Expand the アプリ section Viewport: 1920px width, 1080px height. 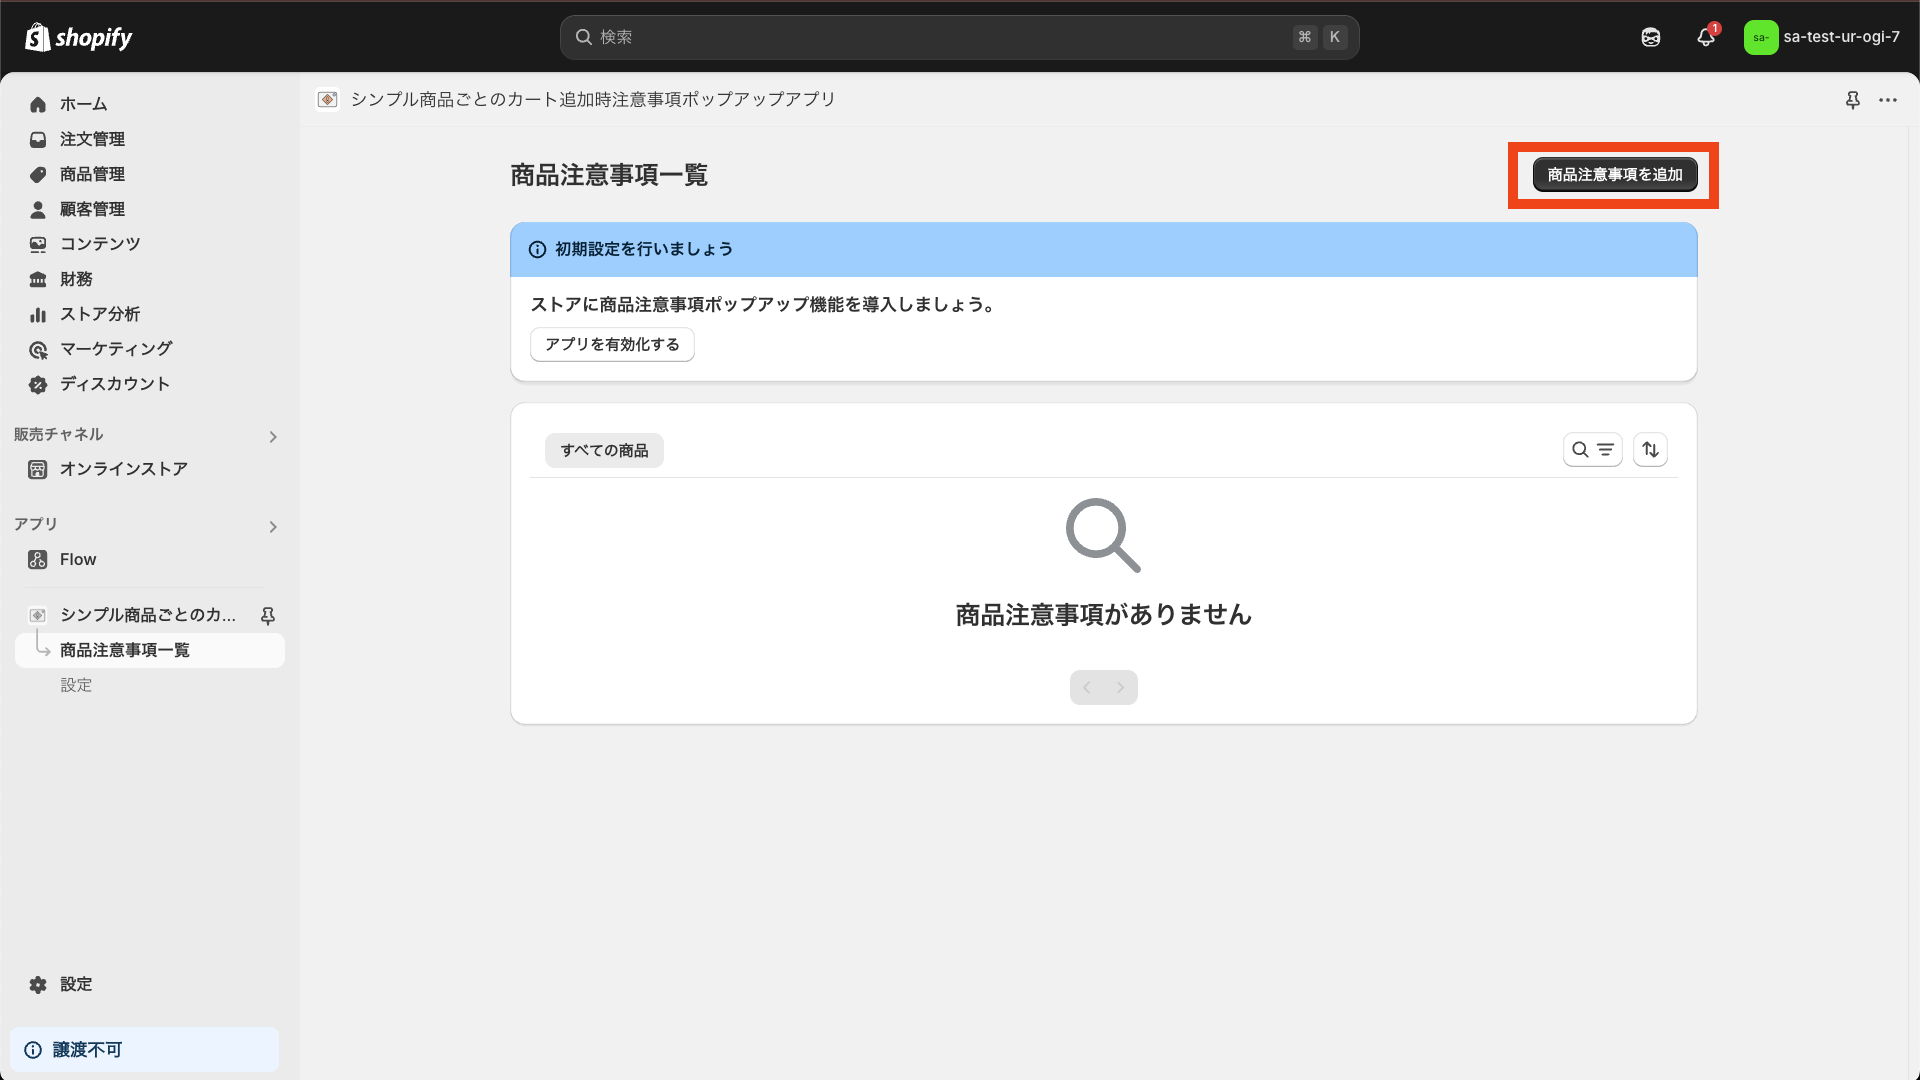pyautogui.click(x=272, y=526)
